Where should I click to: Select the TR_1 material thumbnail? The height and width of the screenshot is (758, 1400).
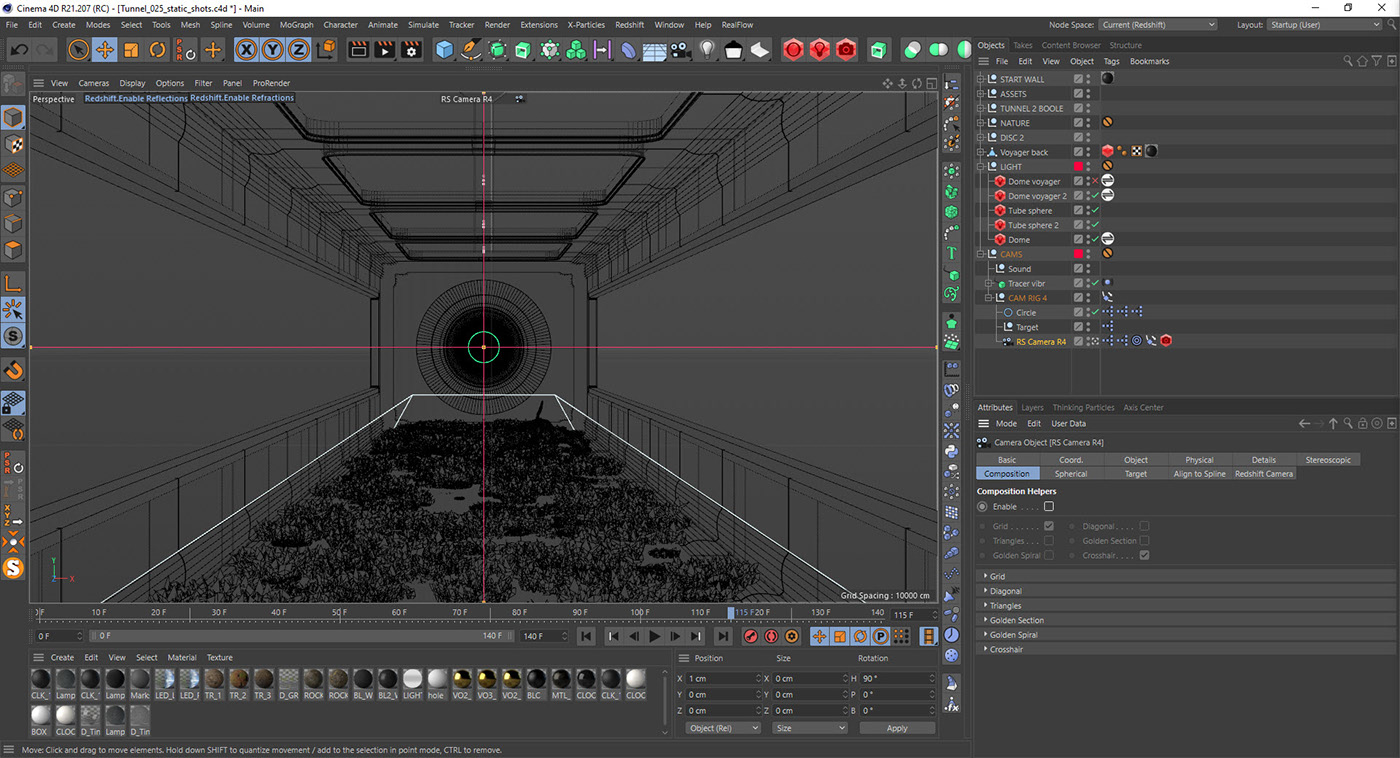point(214,680)
